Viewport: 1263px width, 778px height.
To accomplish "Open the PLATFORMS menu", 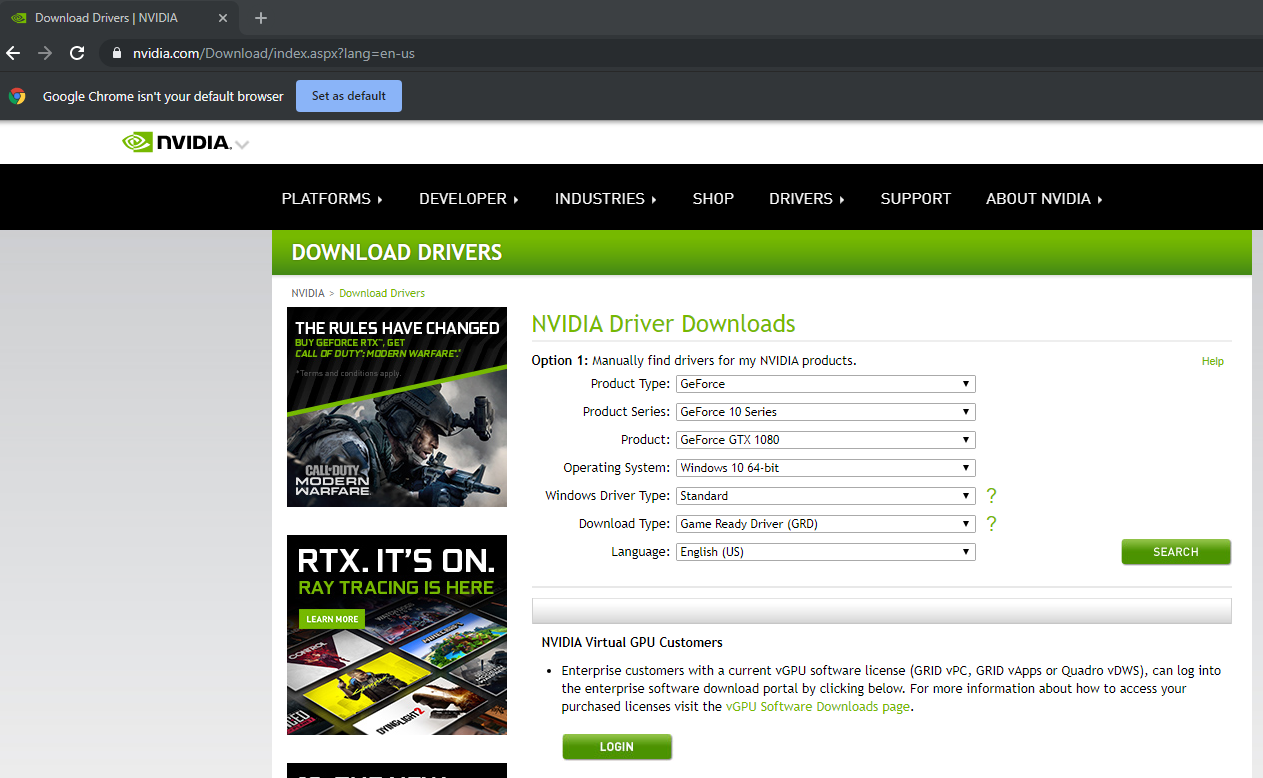I will point(332,199).
